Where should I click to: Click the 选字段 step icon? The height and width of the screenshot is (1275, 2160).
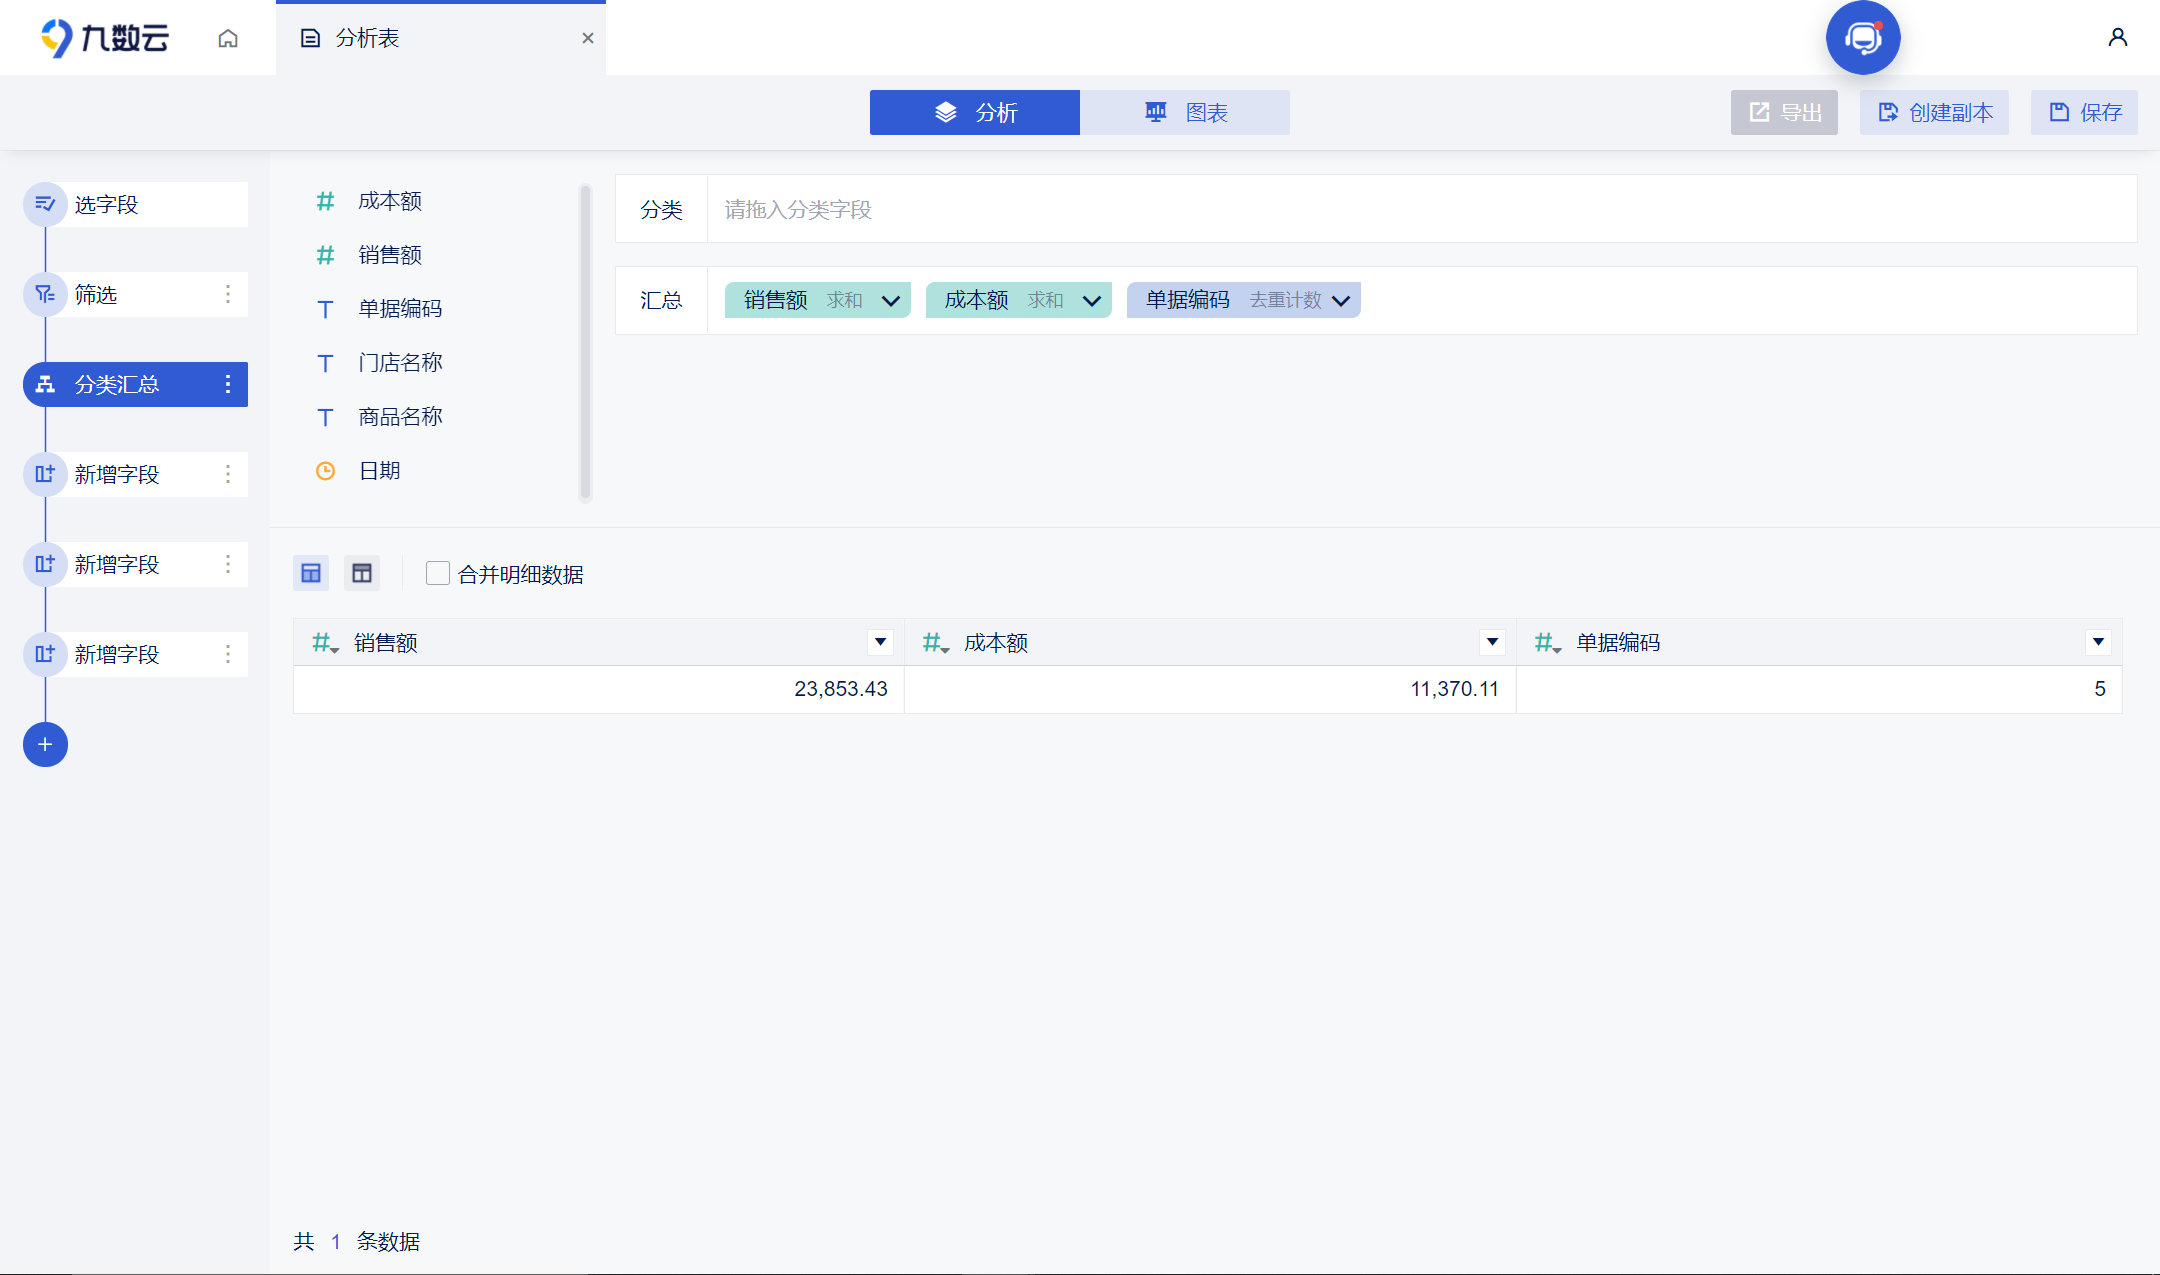(x=45, y=204)
